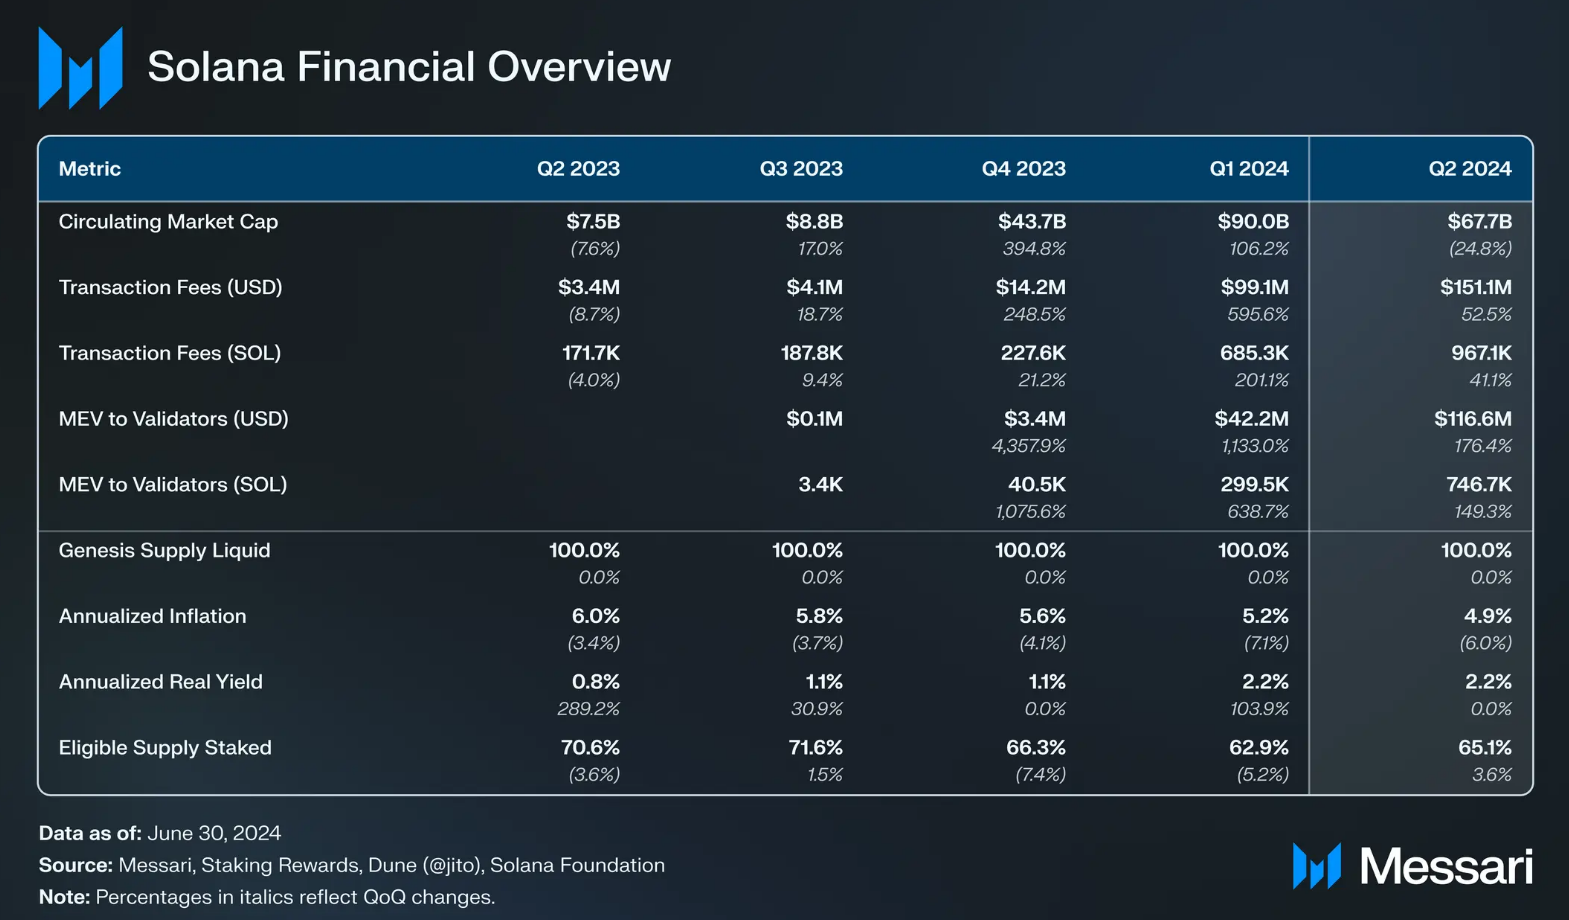Click the '$90.0B' market cap value
Screen dimensions: 1569x920
click(1253, 222)
